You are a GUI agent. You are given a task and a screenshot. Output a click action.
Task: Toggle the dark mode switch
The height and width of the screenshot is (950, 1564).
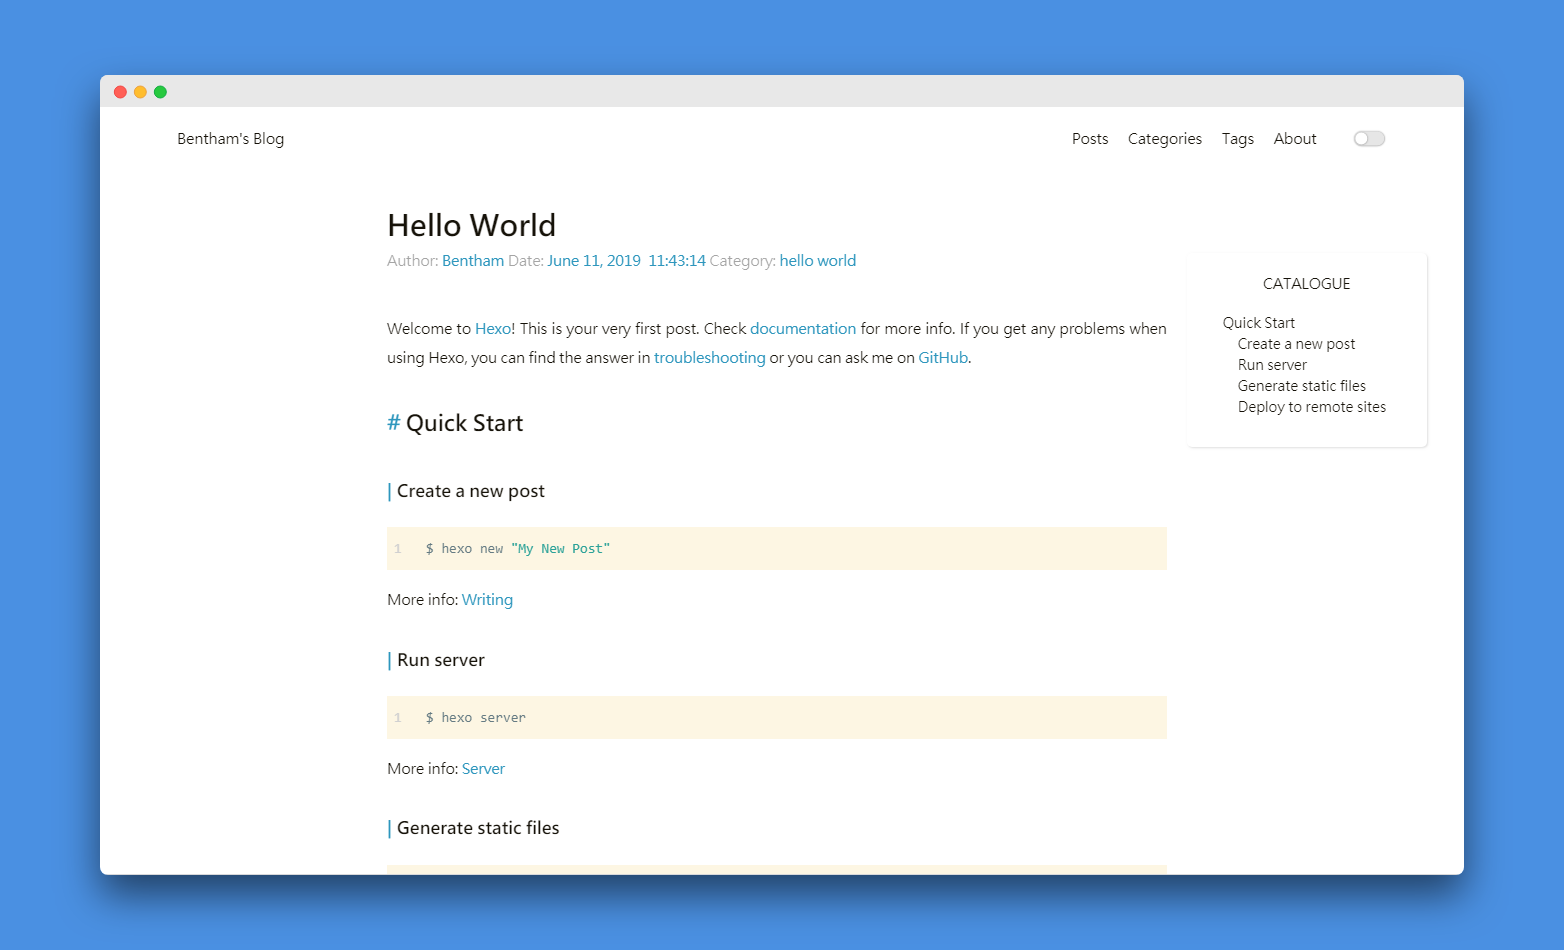[1369, 139]
